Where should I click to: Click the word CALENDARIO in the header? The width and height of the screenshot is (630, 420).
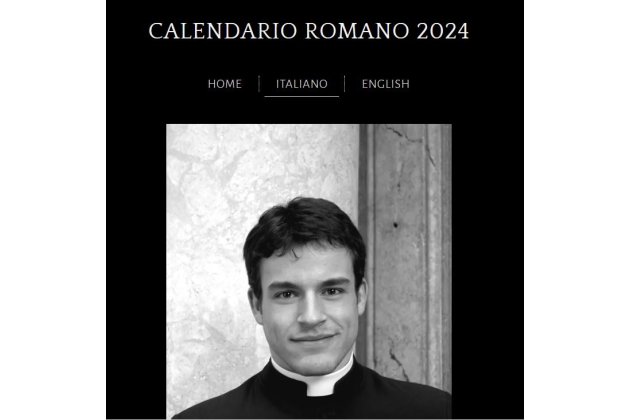click(x=223, y=31)
